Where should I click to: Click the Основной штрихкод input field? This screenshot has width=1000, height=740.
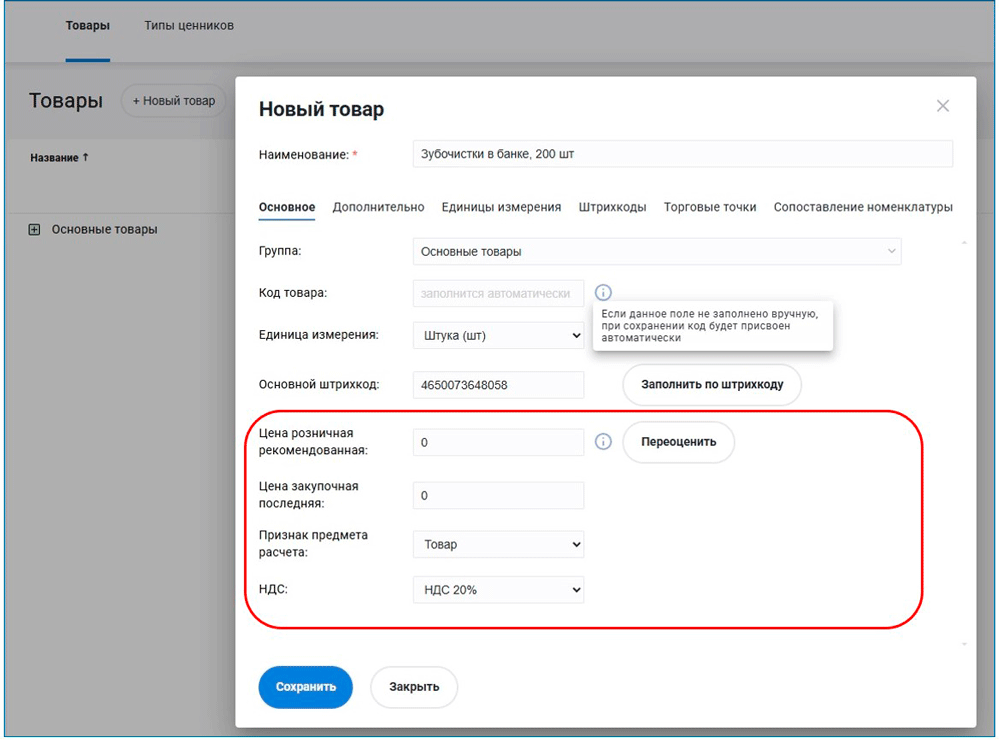498,385
